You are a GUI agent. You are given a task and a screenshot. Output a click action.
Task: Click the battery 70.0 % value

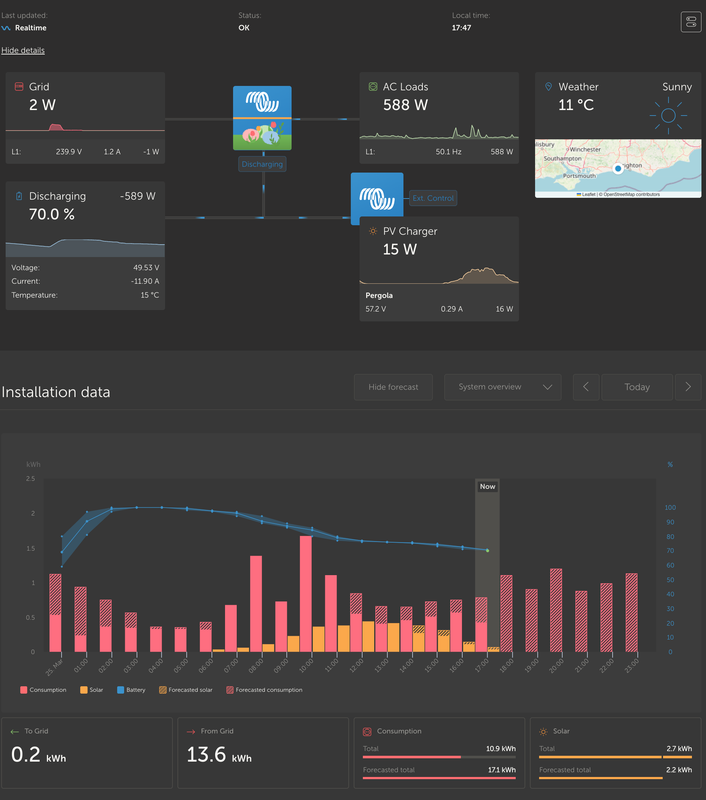(x=52, y=214)
